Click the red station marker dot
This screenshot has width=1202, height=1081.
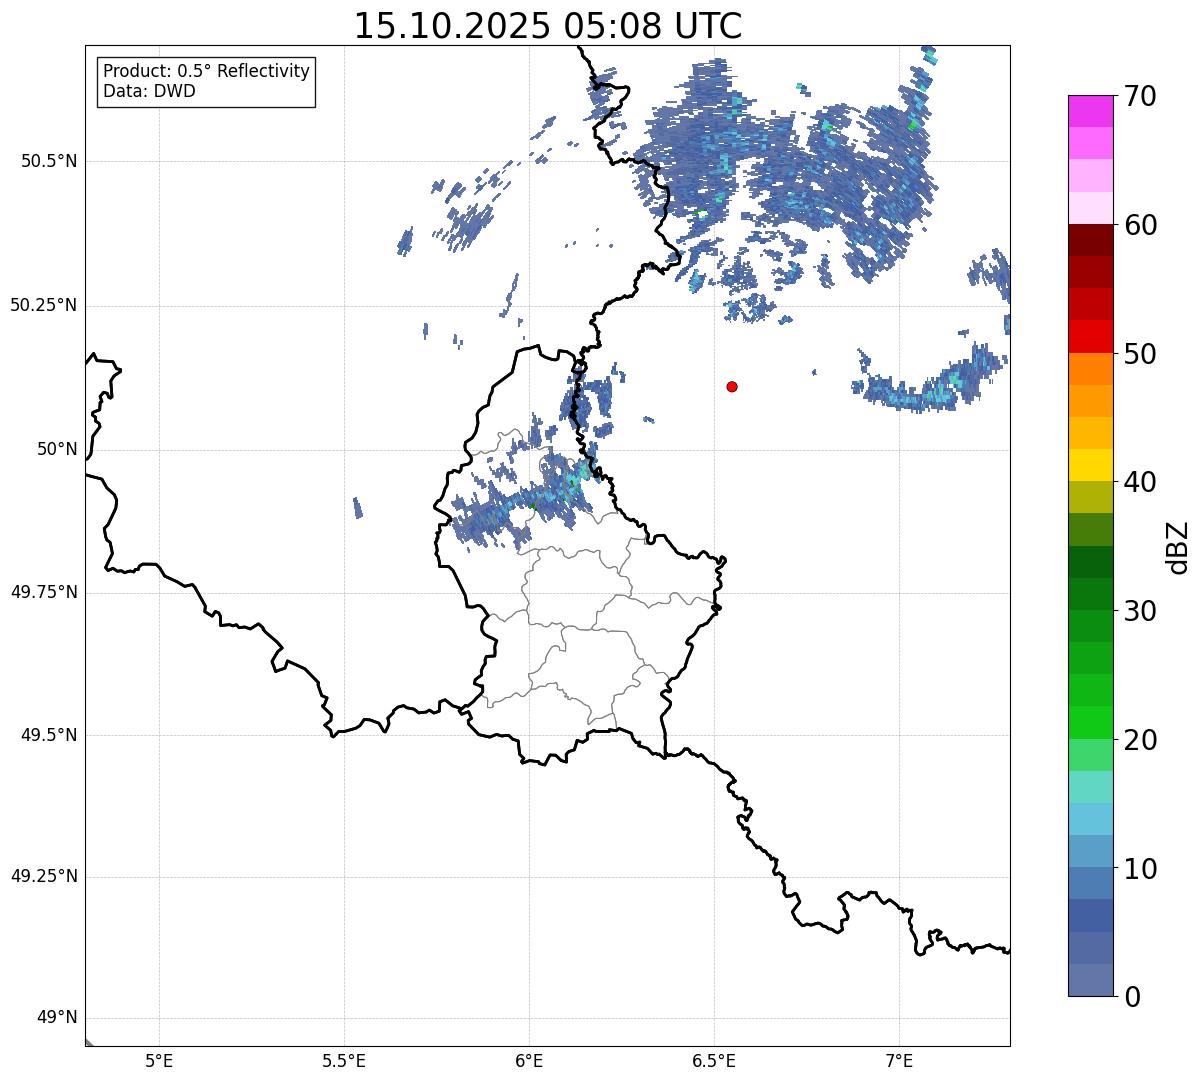pyautogui.click(x=732, y=386)
